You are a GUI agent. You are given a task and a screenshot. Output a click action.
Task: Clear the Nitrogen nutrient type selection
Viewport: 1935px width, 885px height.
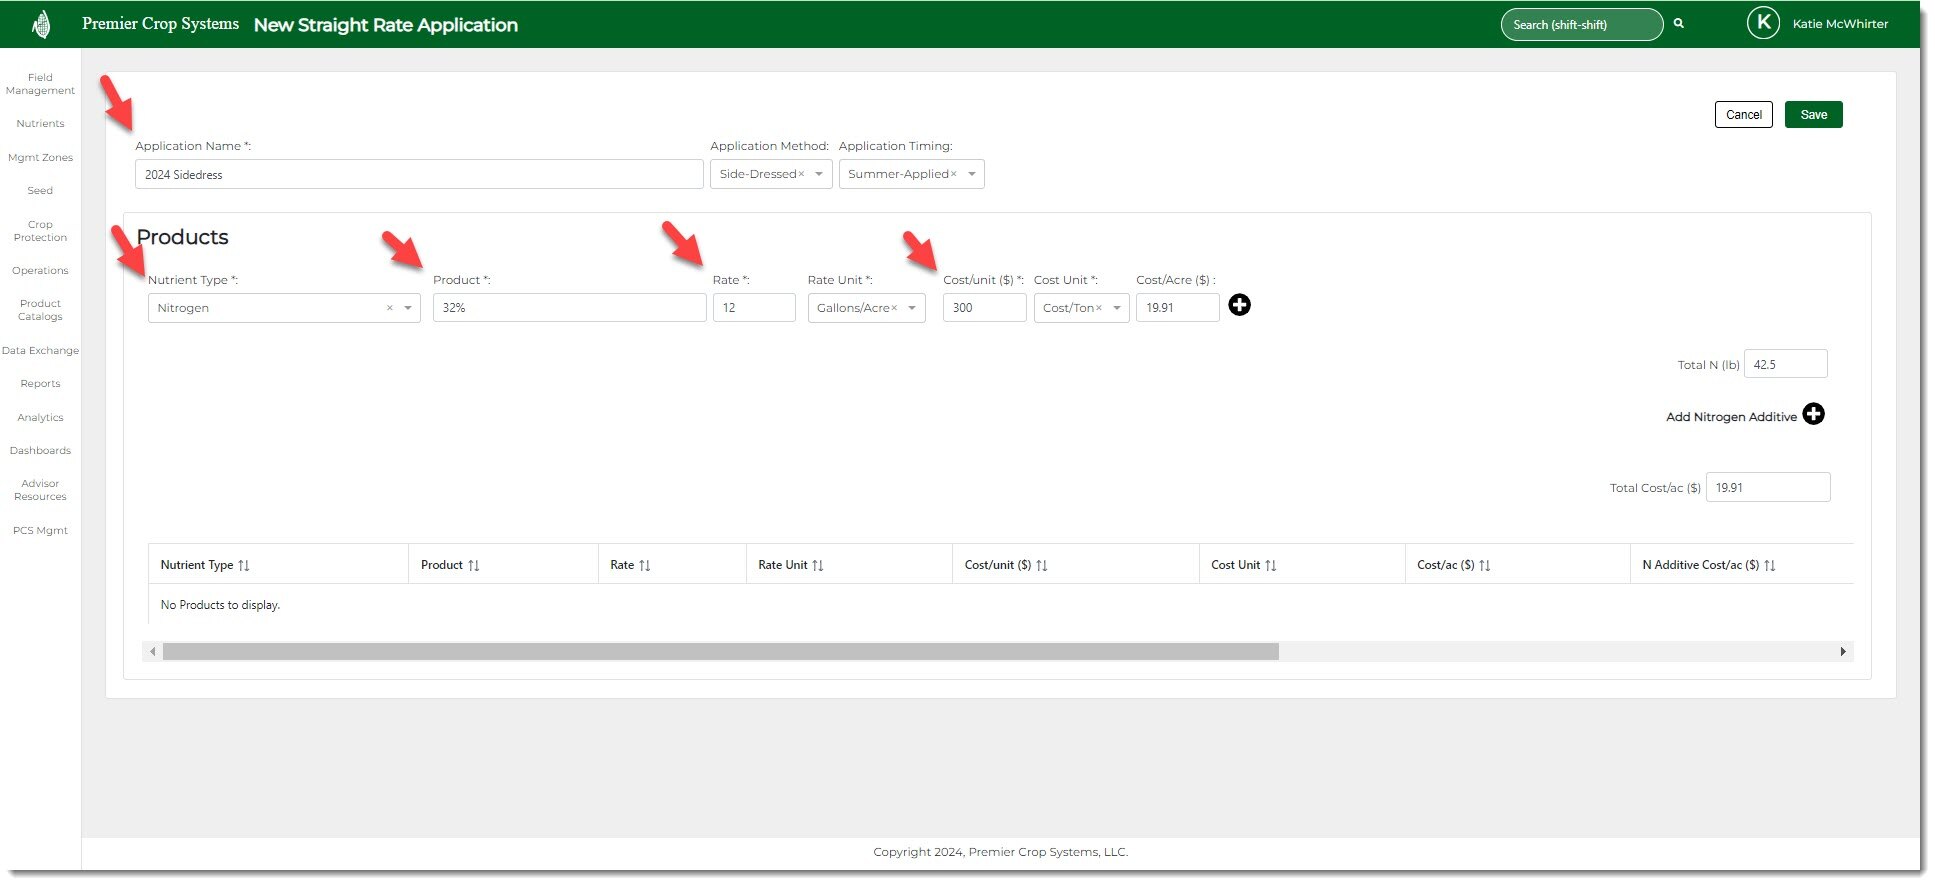coord(389,308)
